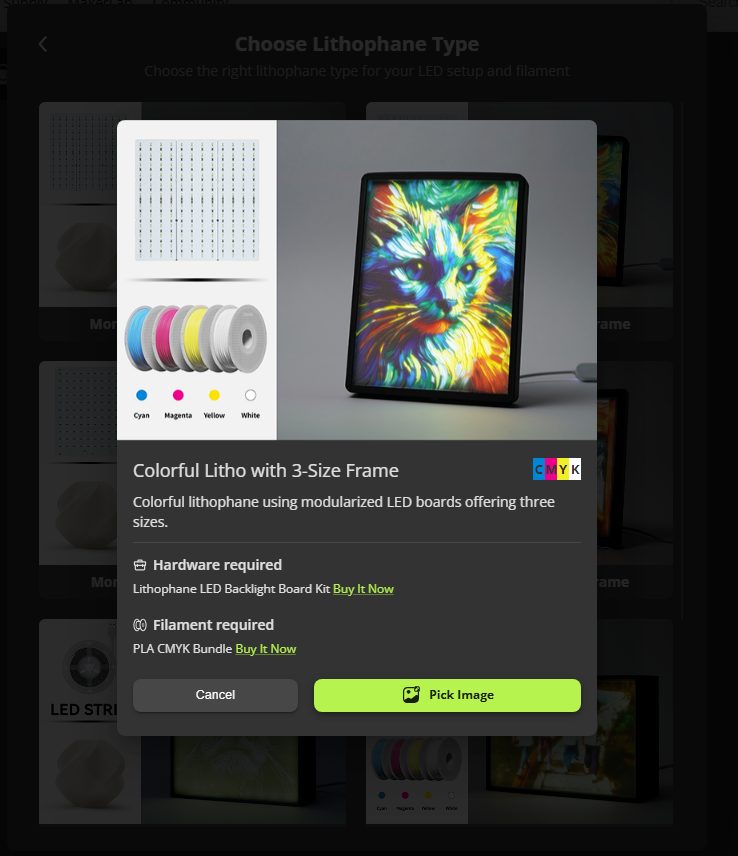
Task: Click the image icon on Pick Image
Action: [x=411, y=694]
